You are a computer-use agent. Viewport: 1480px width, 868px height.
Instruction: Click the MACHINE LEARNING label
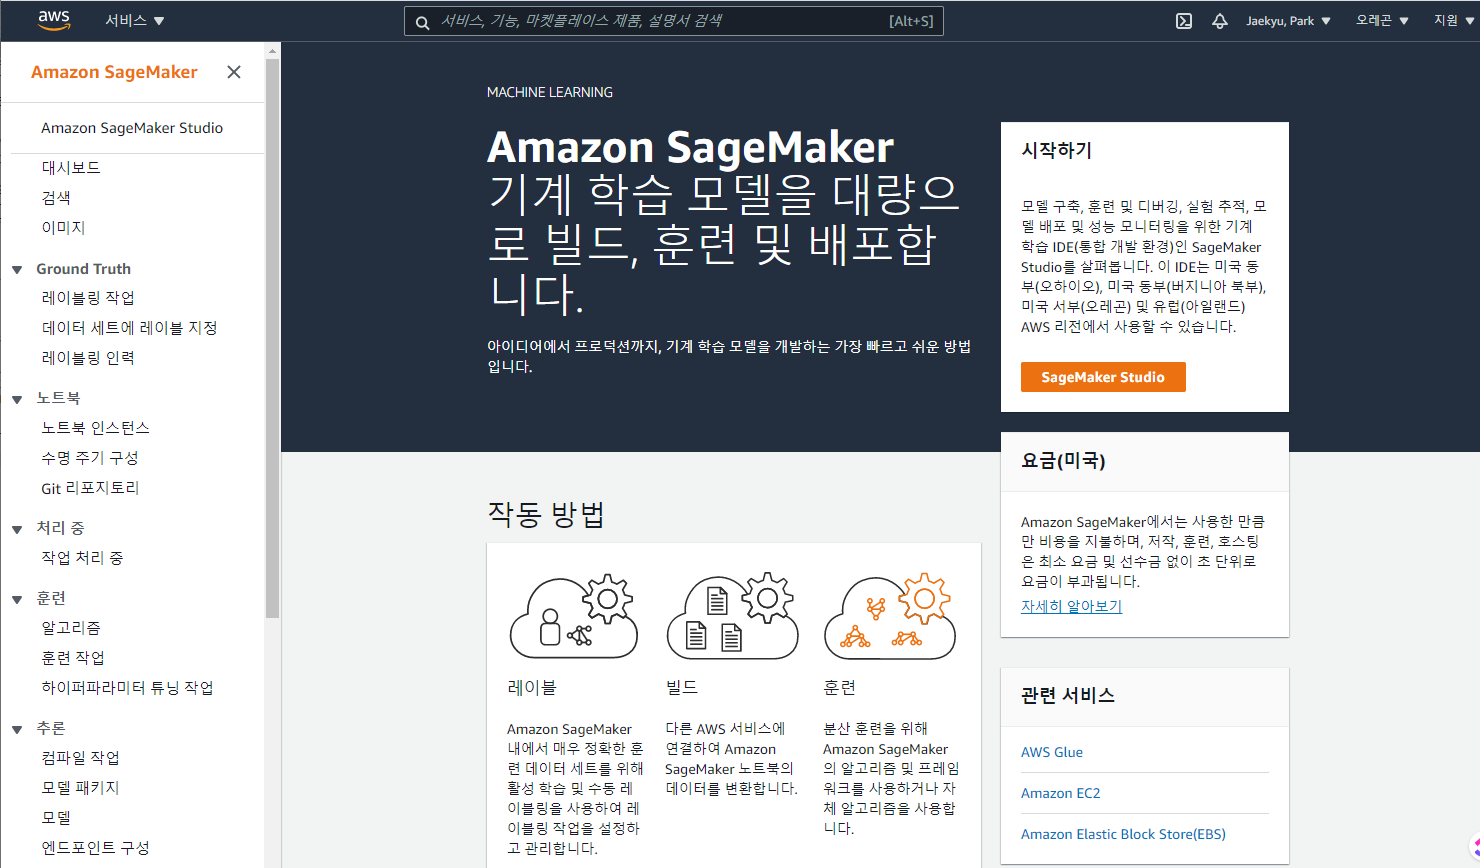coord(550,92)
